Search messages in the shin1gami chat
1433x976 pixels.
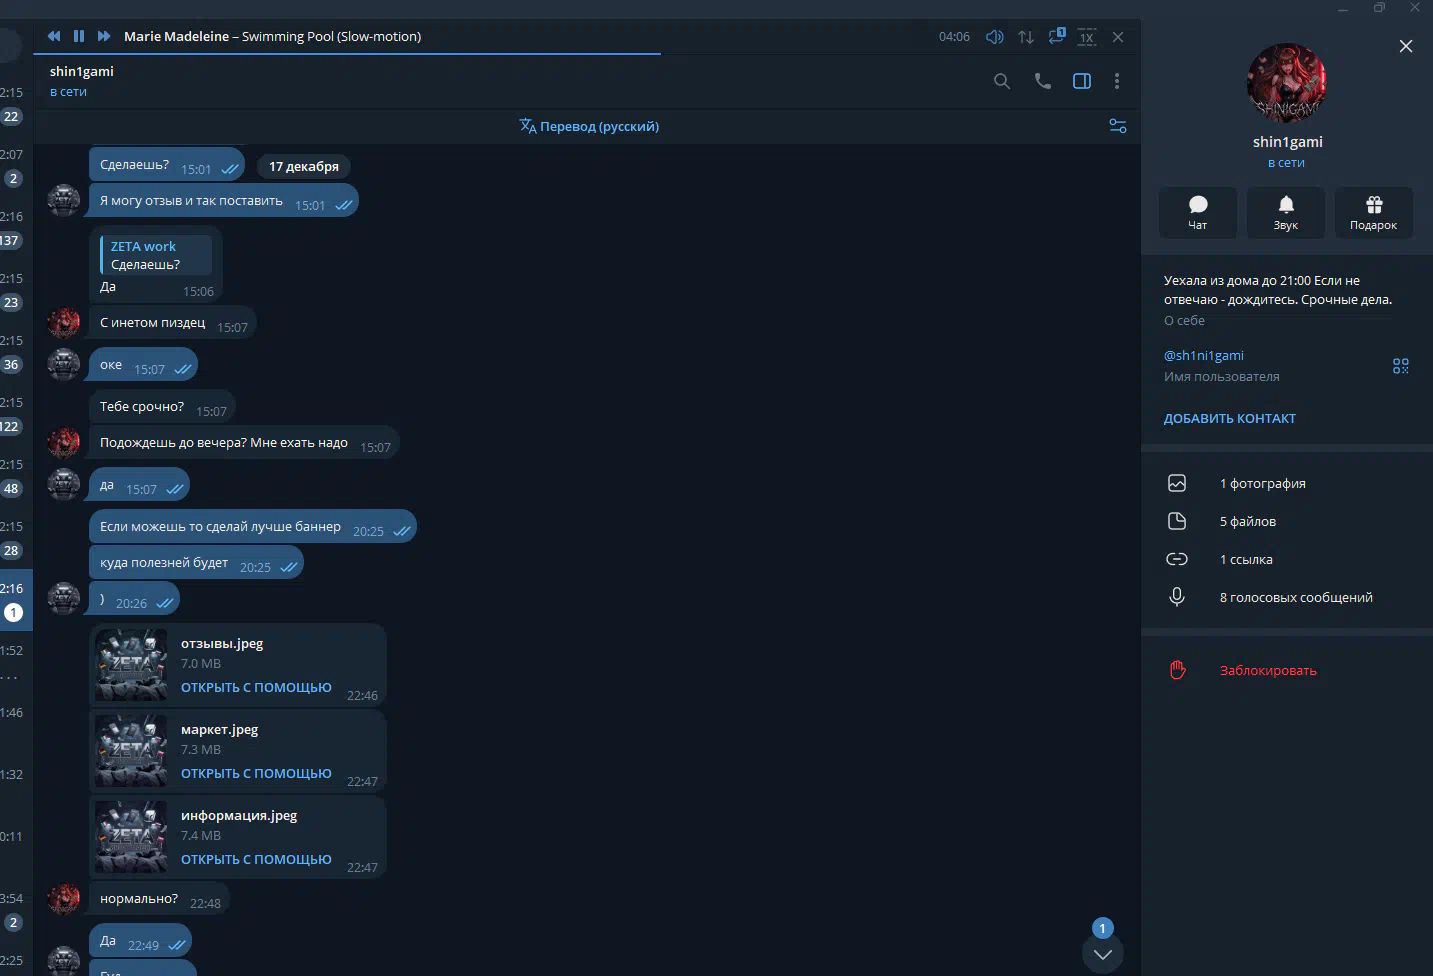1001,81
